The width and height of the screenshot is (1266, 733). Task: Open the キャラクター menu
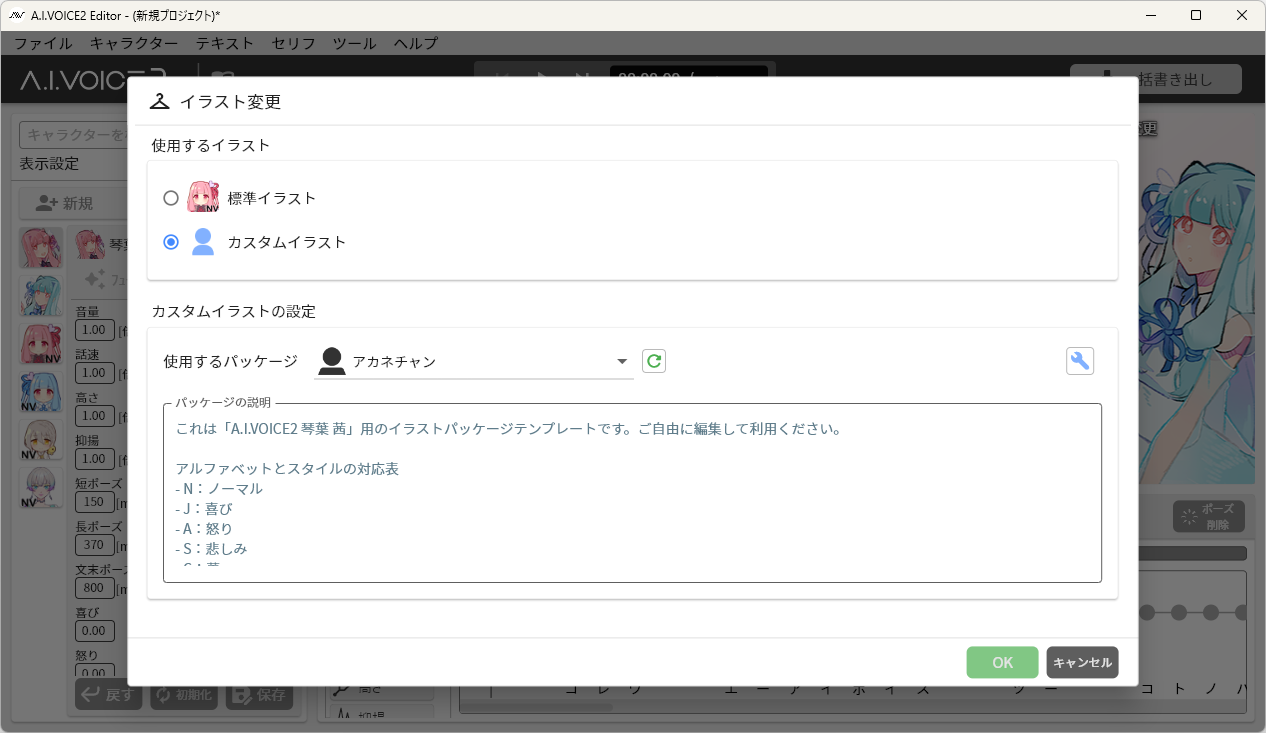[134, 43]
